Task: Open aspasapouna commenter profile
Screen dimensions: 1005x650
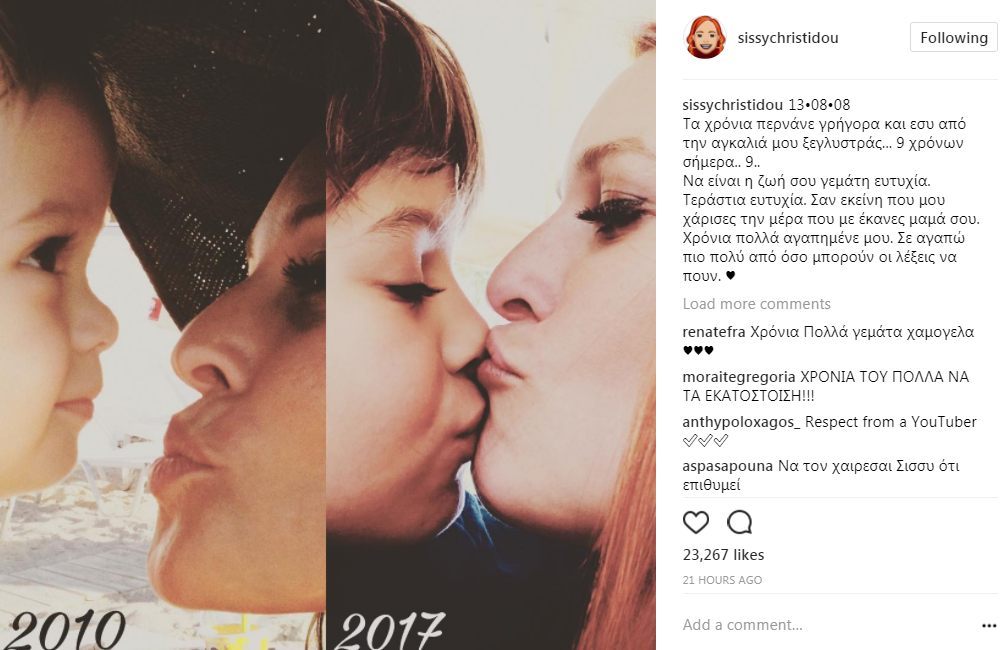Action: coord(728,466)
